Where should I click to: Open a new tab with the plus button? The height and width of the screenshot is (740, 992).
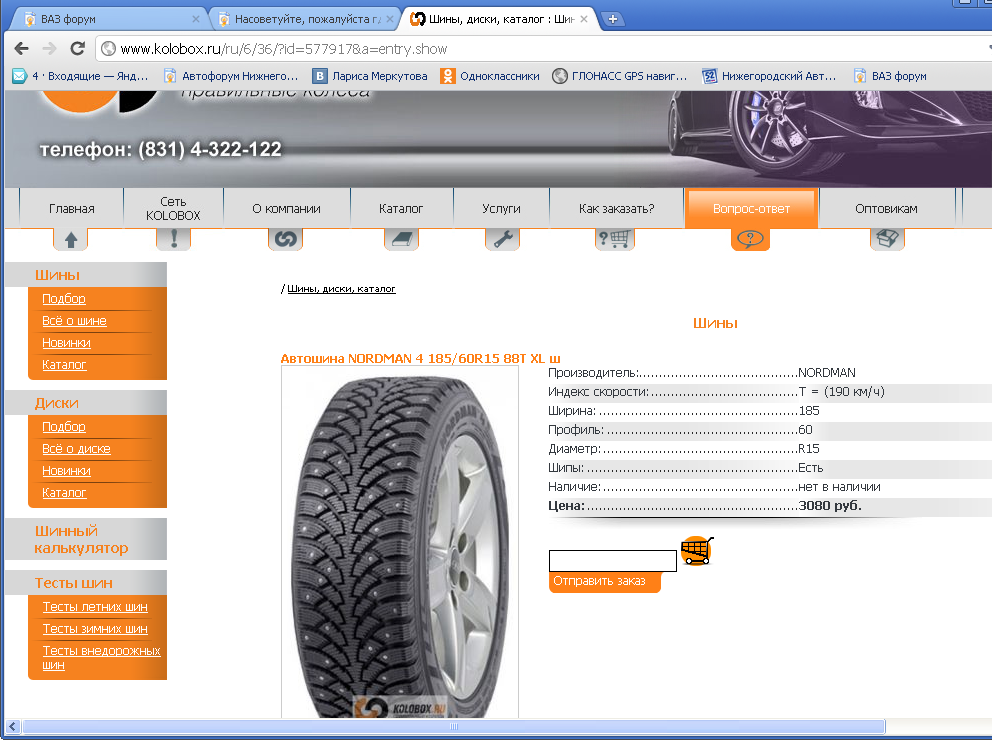coord(612,19)
